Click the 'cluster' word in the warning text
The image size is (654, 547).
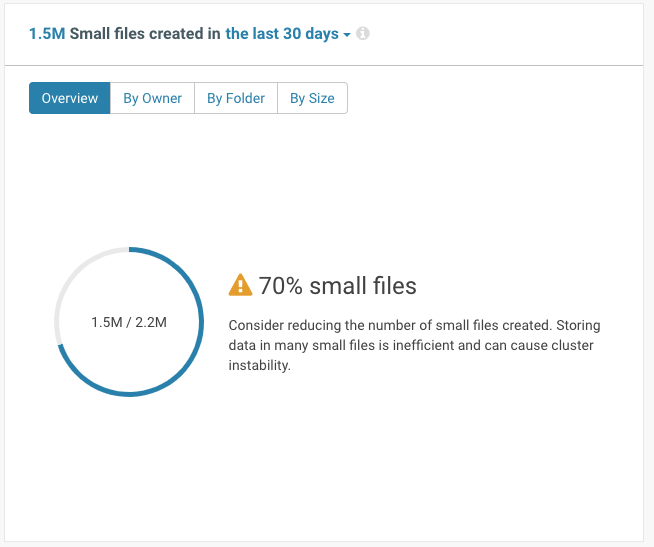(572, 345)
